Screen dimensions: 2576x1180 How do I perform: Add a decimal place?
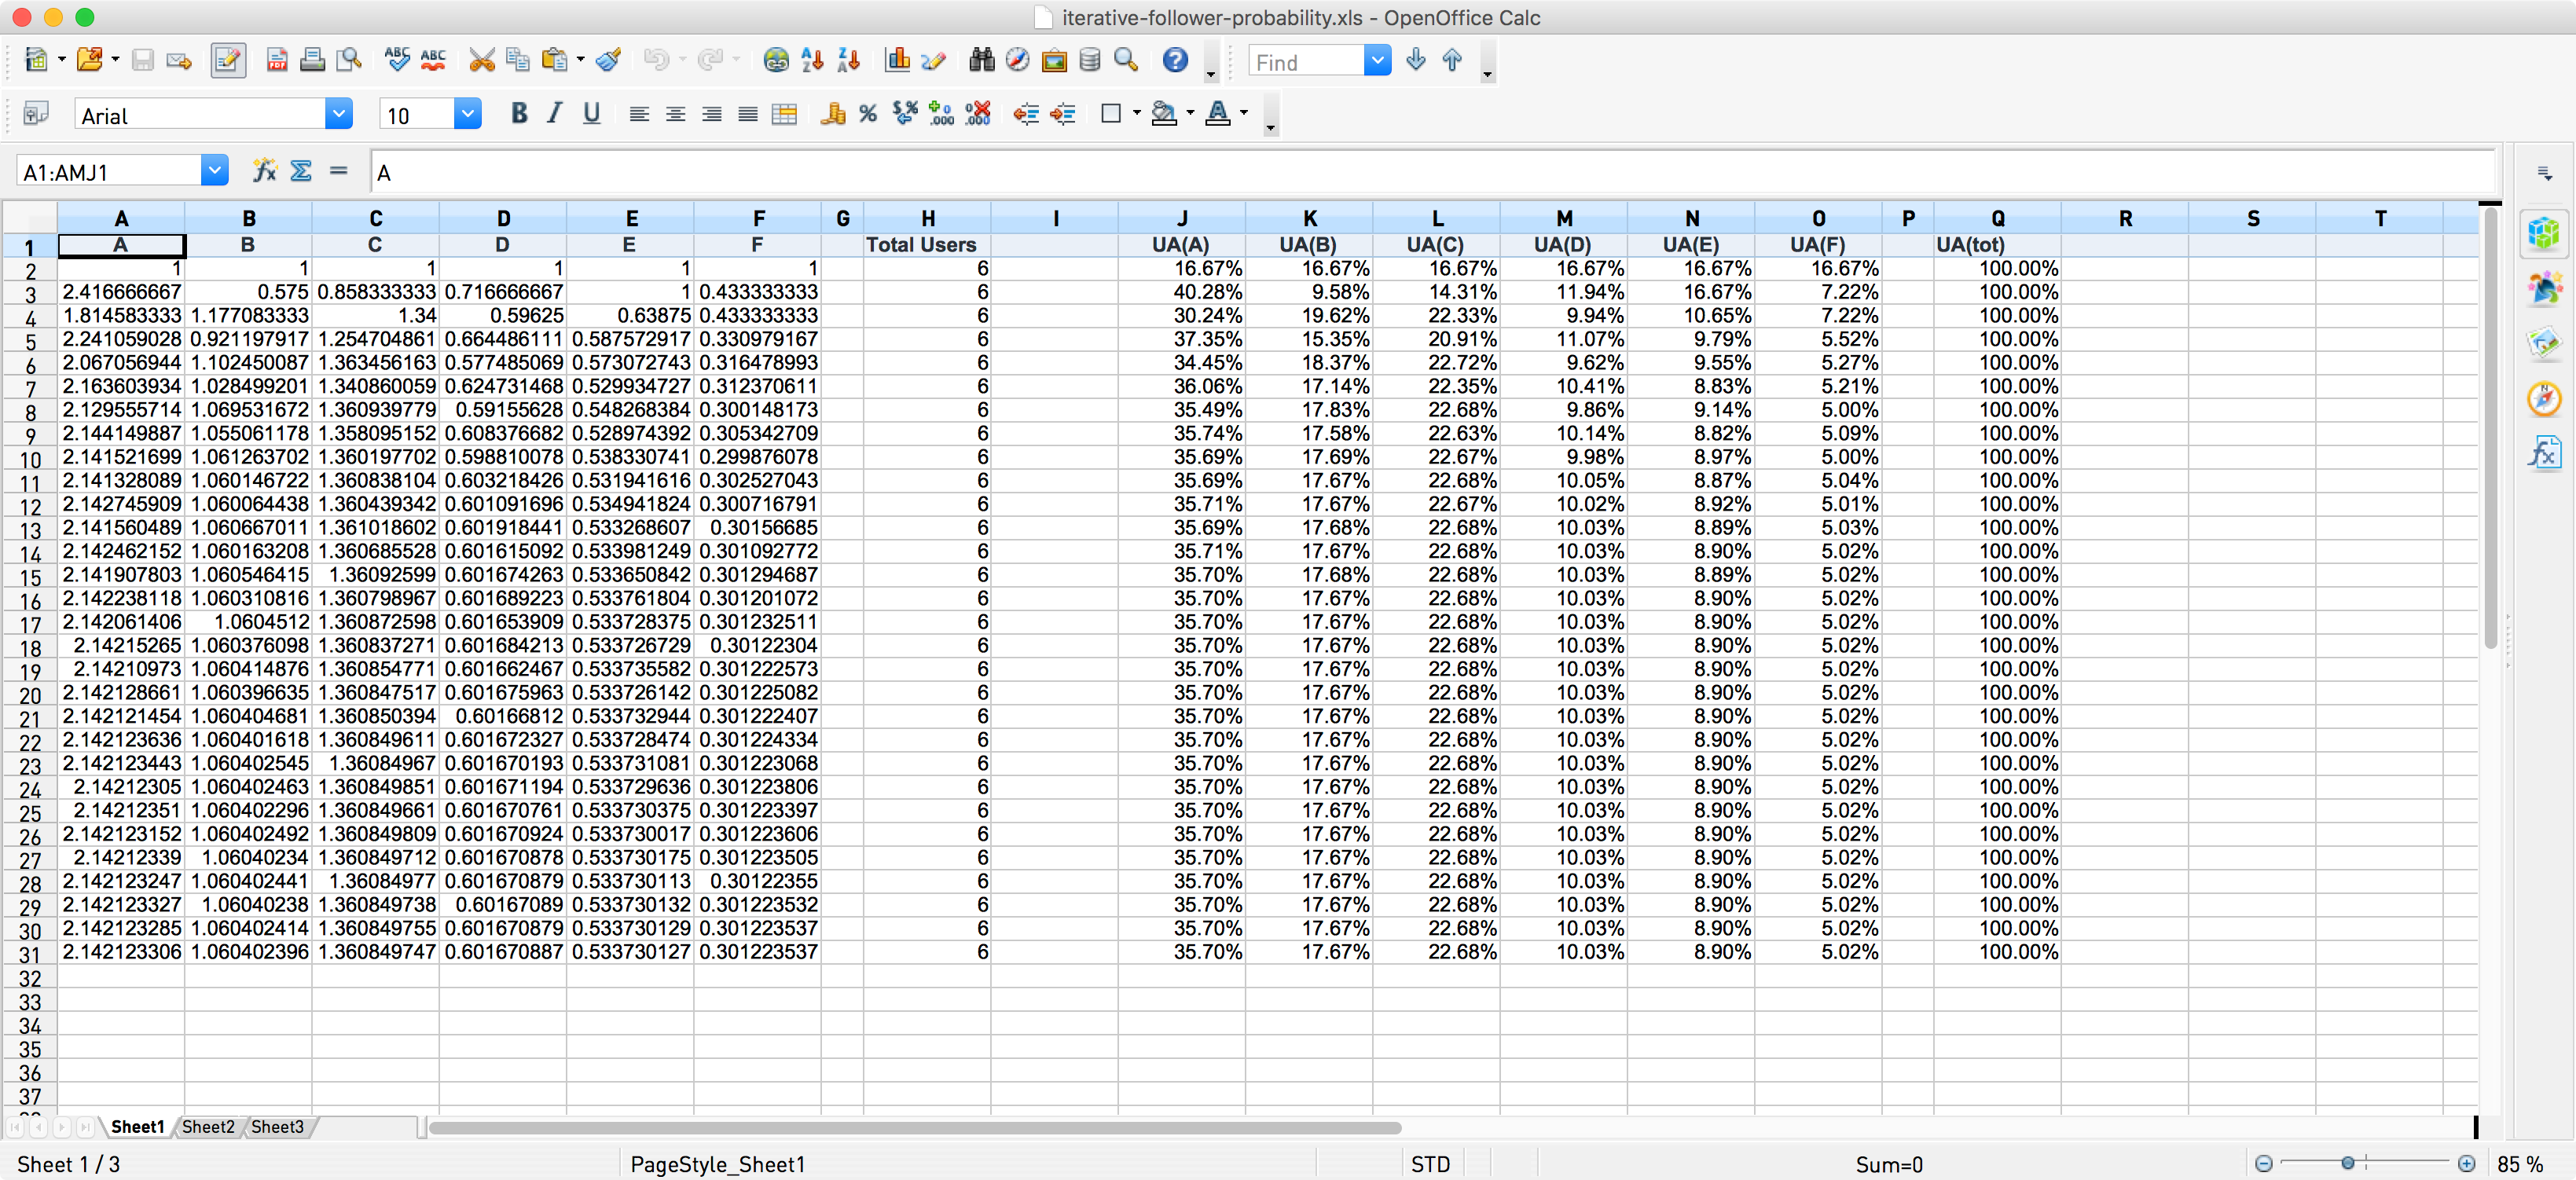tap(941, 114)
